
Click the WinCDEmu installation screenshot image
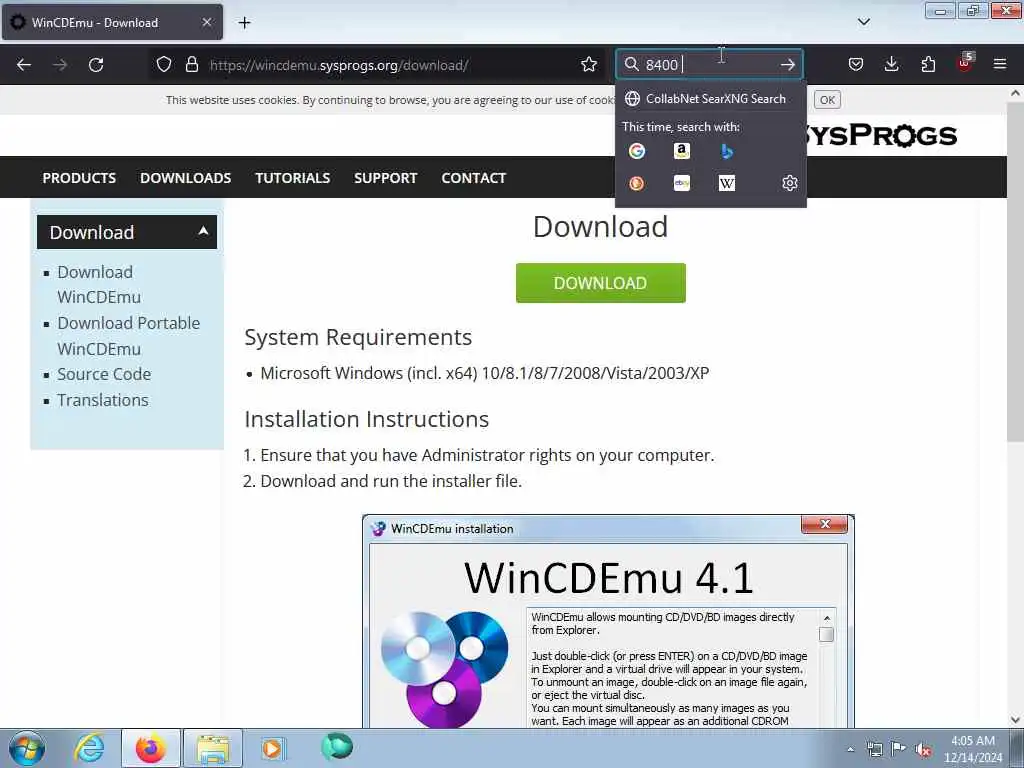tap(608, 621)
